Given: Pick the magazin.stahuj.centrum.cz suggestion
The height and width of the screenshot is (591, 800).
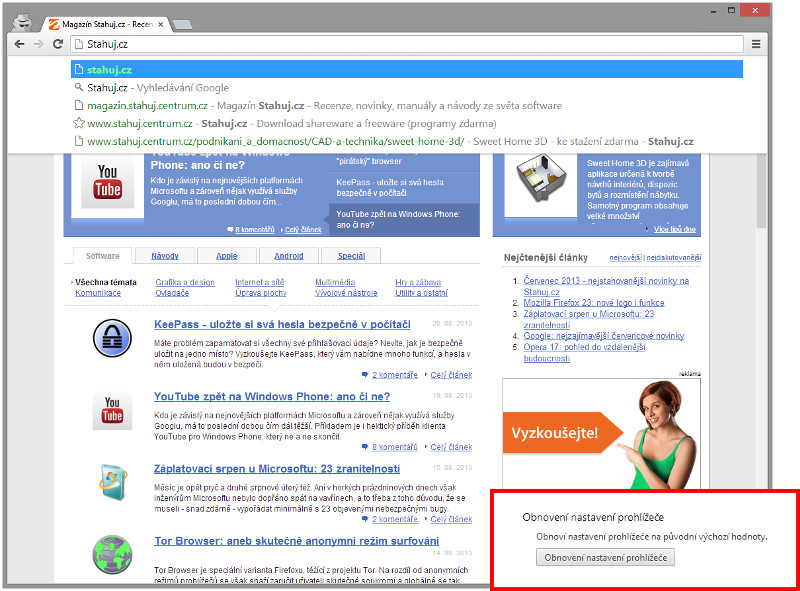Looking at the screenshot, I should [x=407, y=106].
